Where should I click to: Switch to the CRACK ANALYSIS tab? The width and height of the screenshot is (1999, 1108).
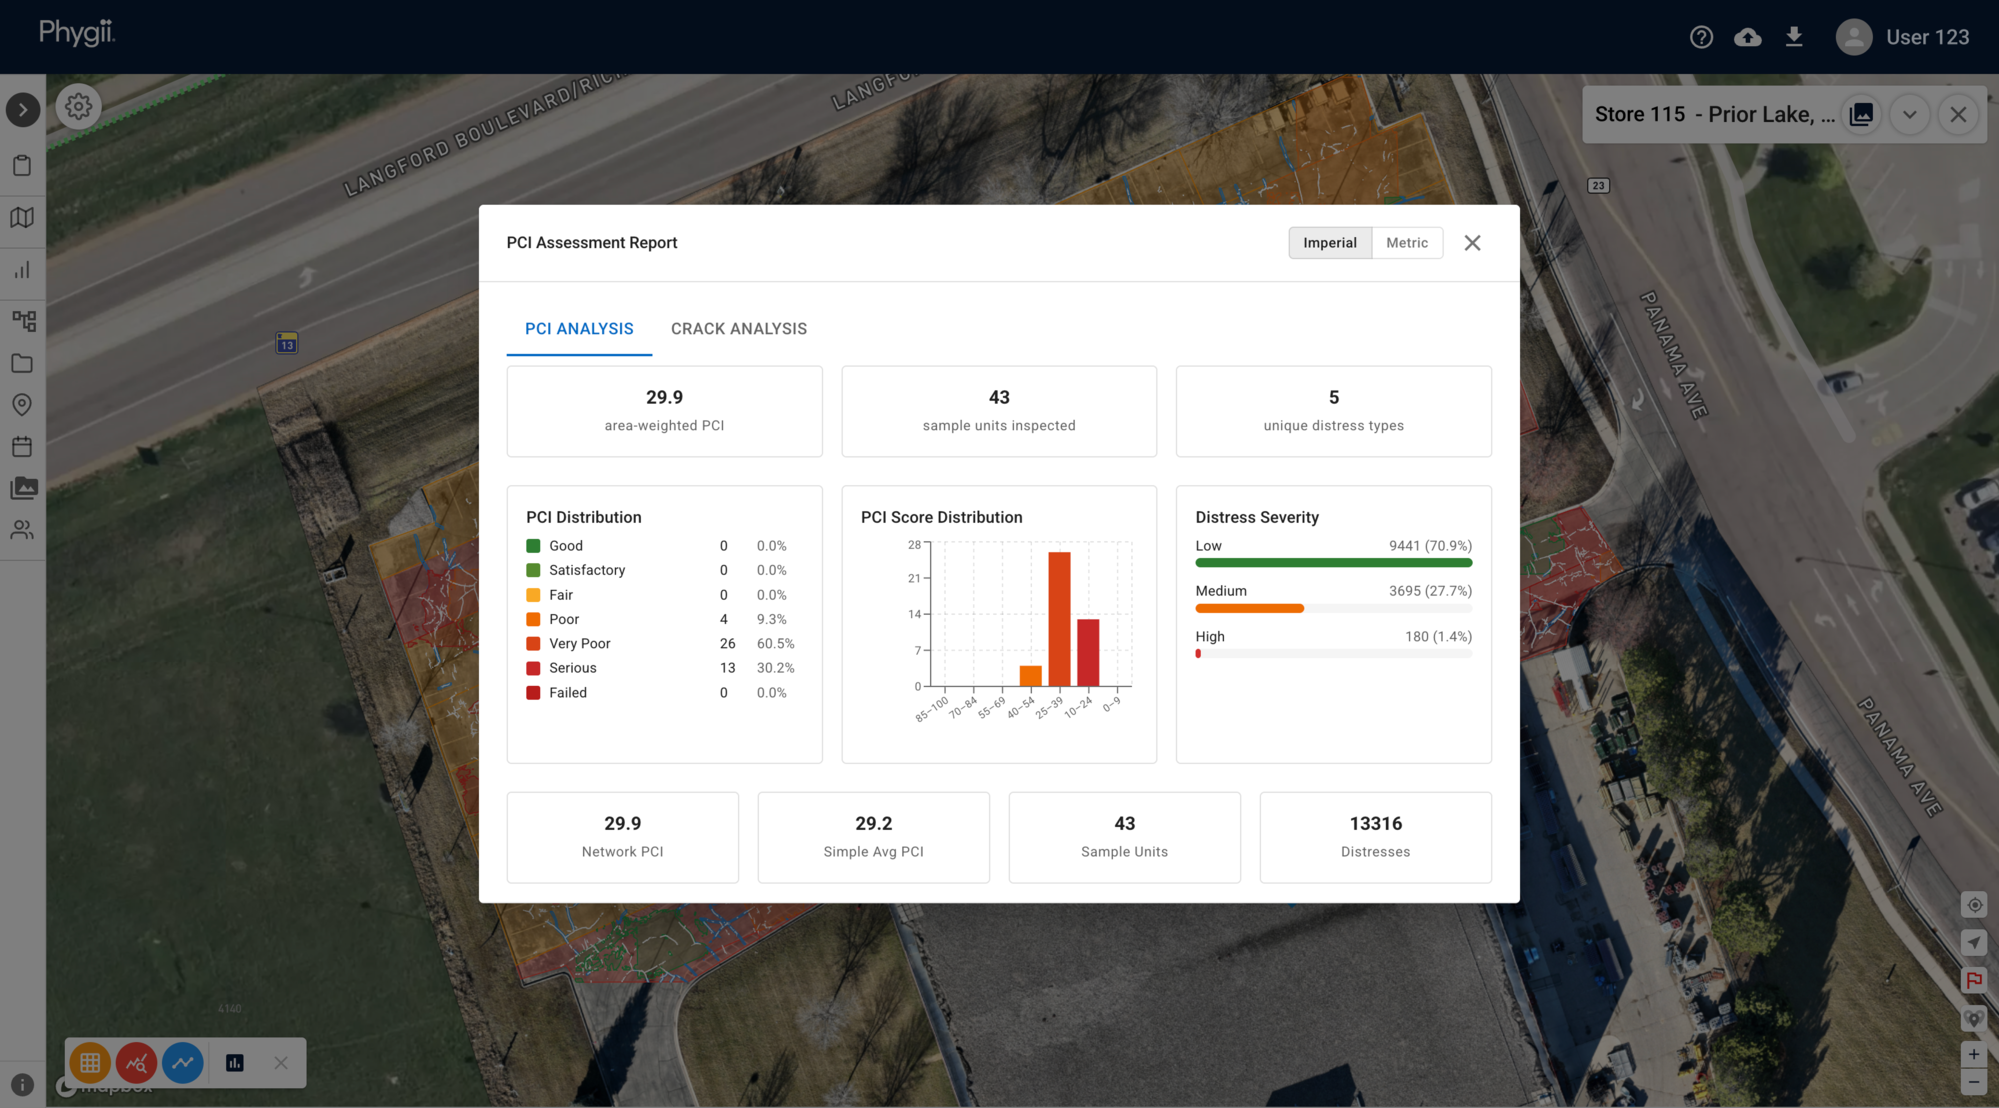(739, 329)
